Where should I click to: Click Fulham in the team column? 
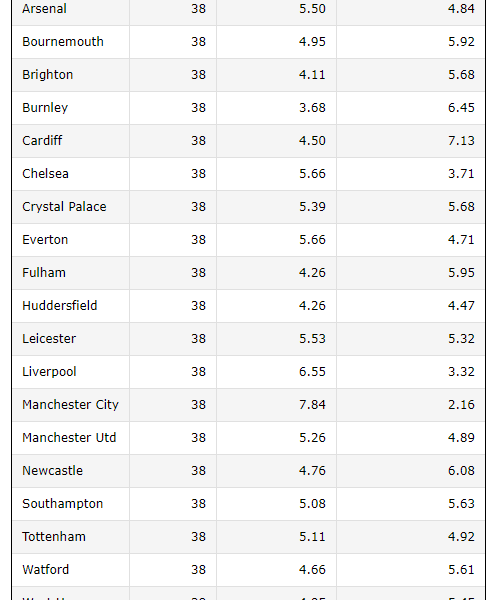coord(44,272)
